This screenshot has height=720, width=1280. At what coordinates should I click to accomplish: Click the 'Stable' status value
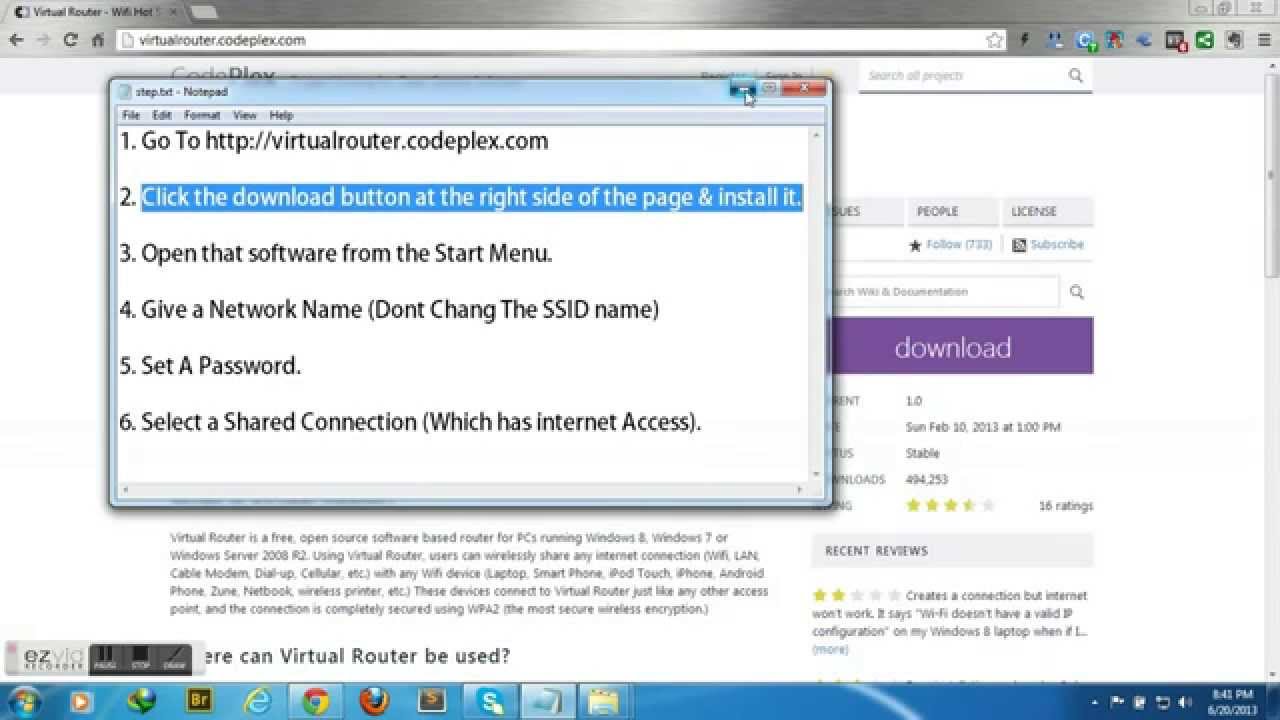click(922, 453)
